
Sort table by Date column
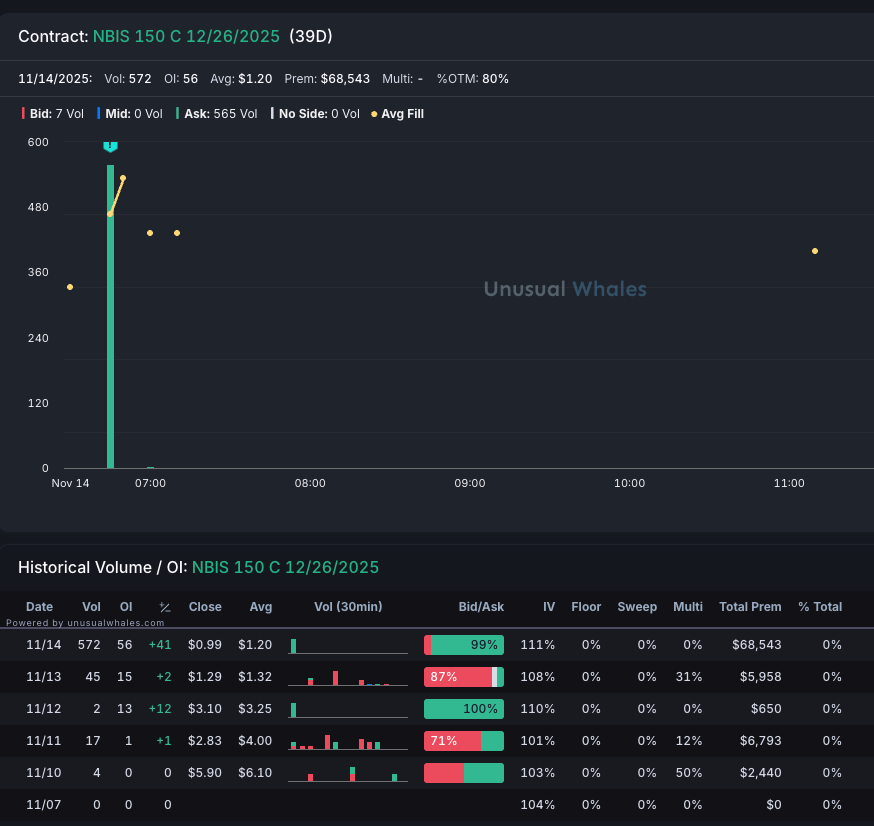coord(40,607)
